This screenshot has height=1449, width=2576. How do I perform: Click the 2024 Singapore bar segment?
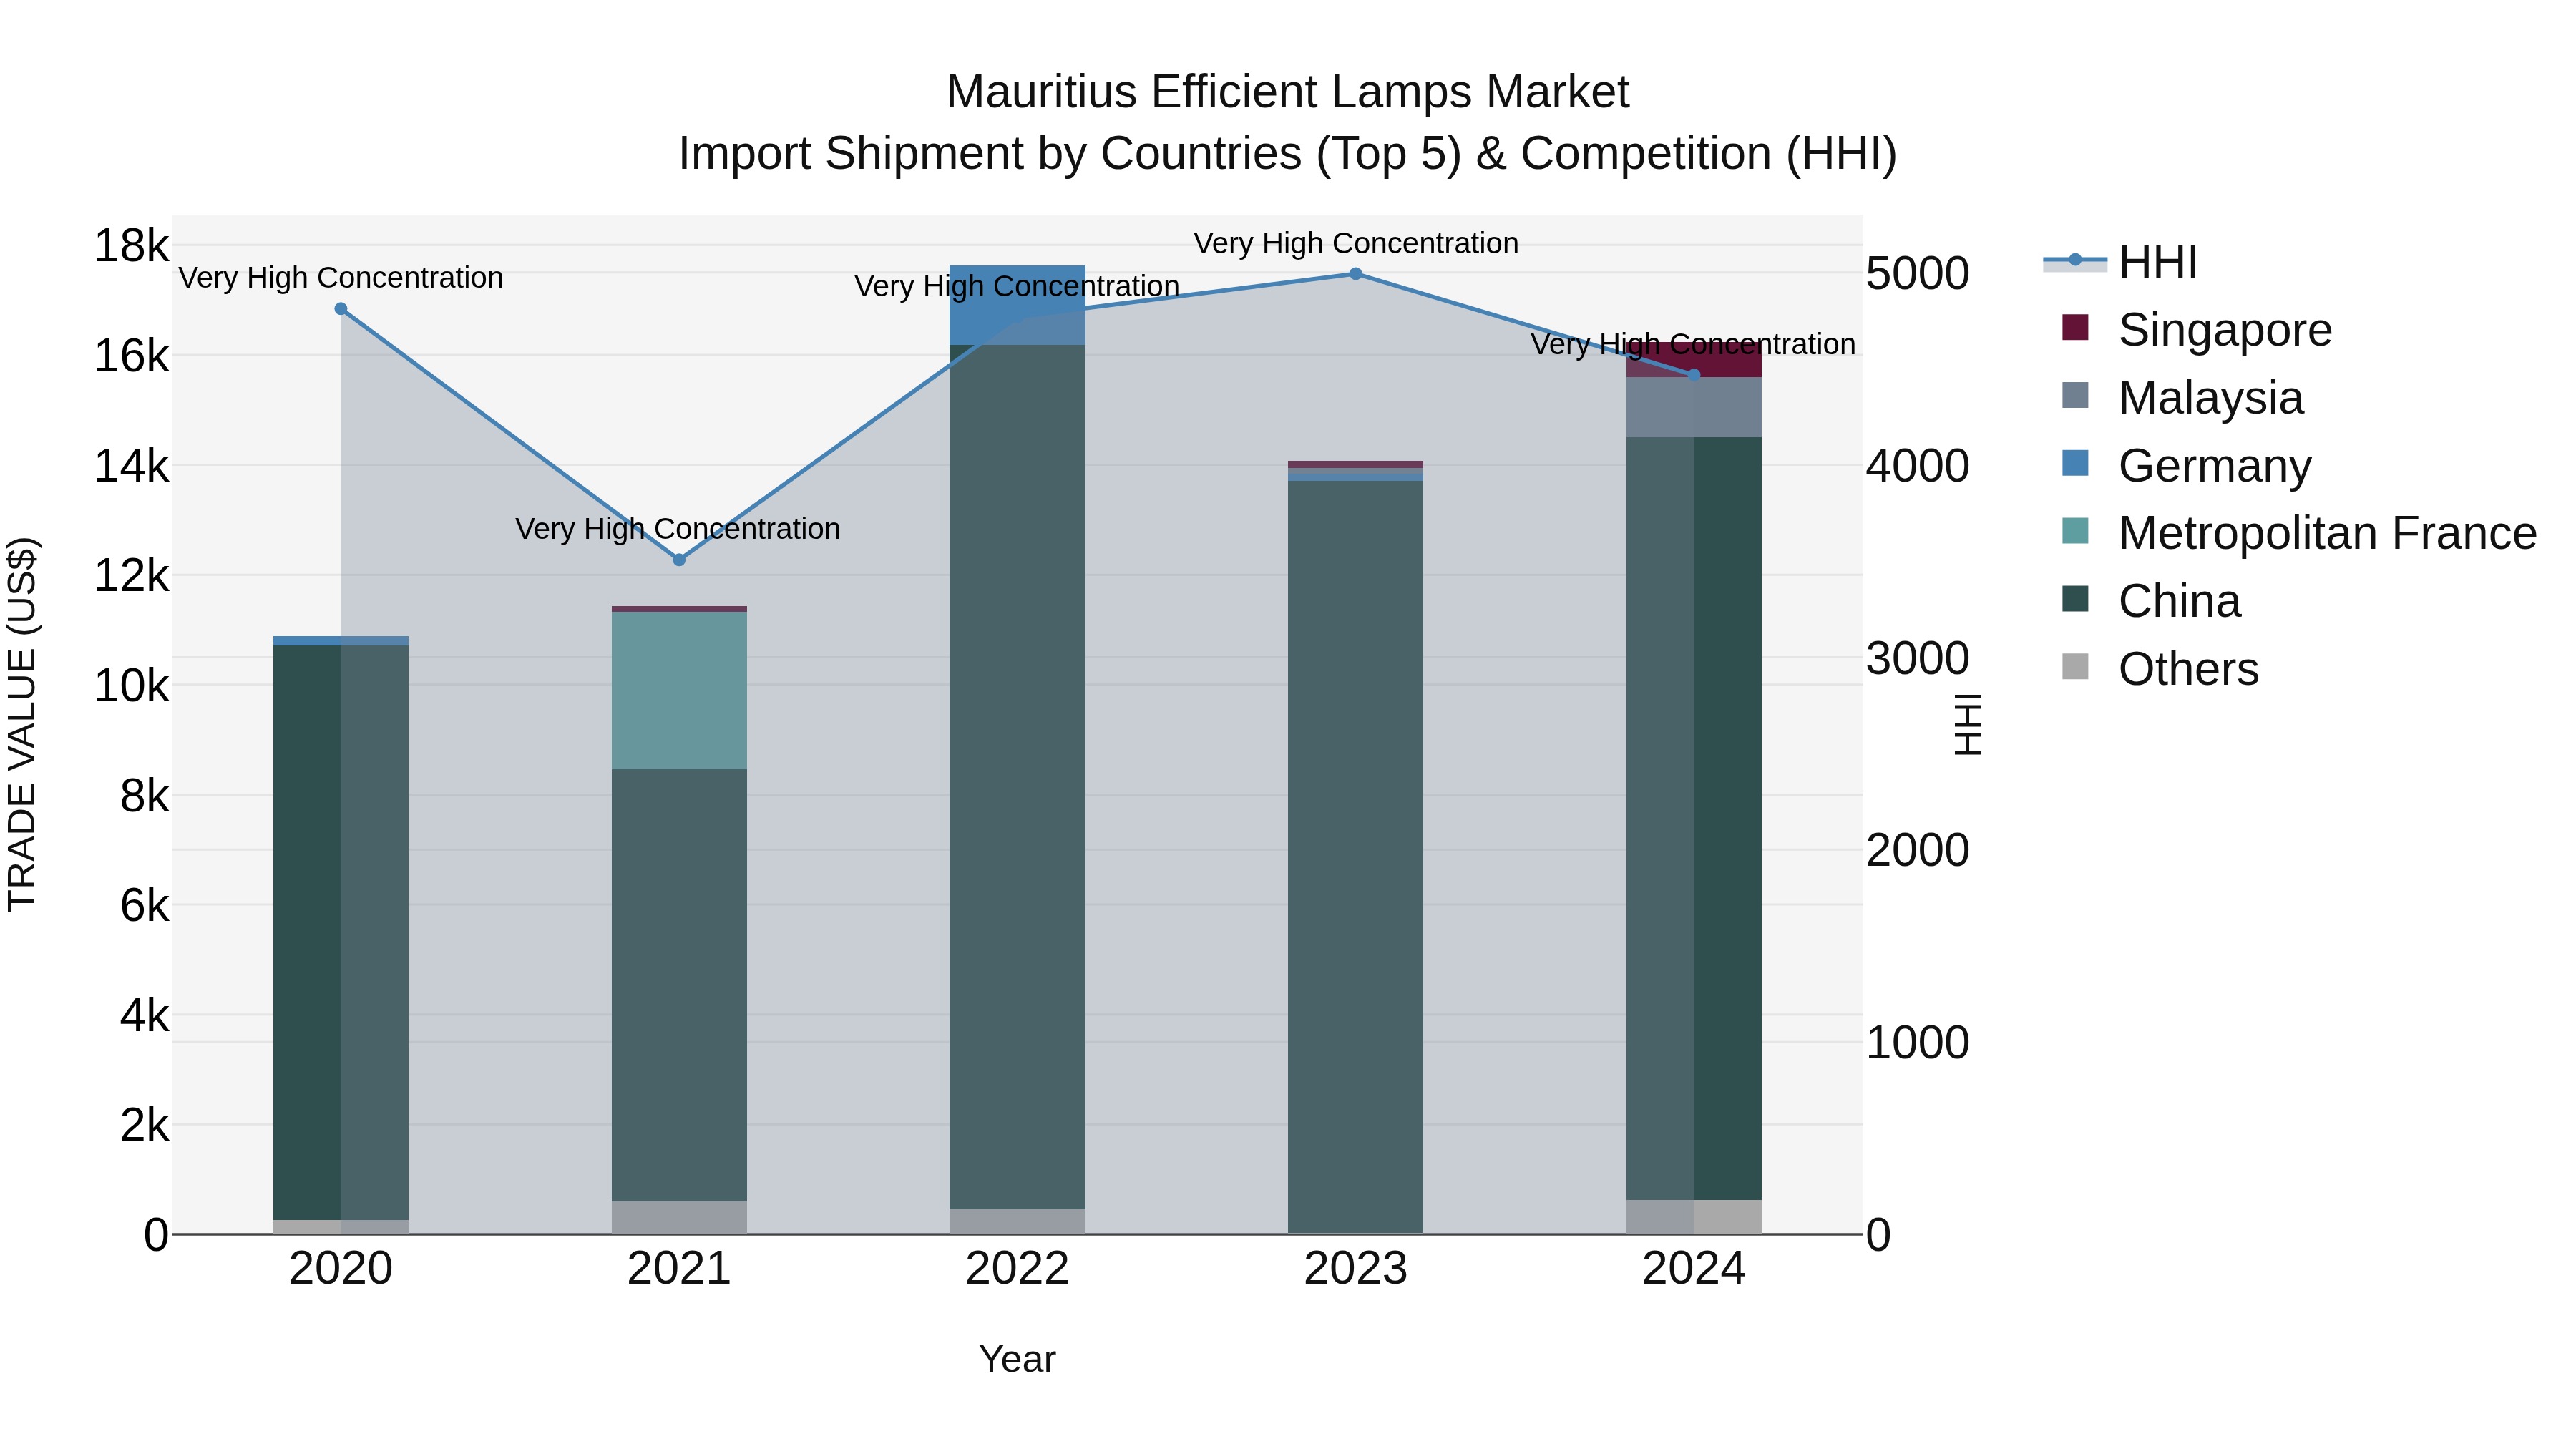click(x=1694, y=360)
